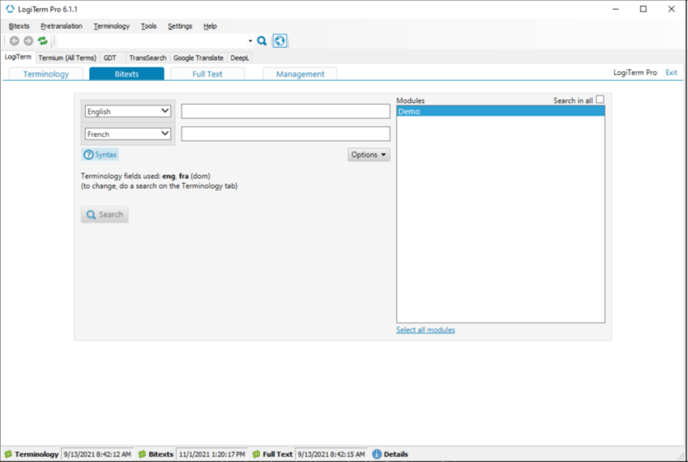Maximize the LogiTerm Pro window
Screen dimensions: 688x462
pos(643,9)
